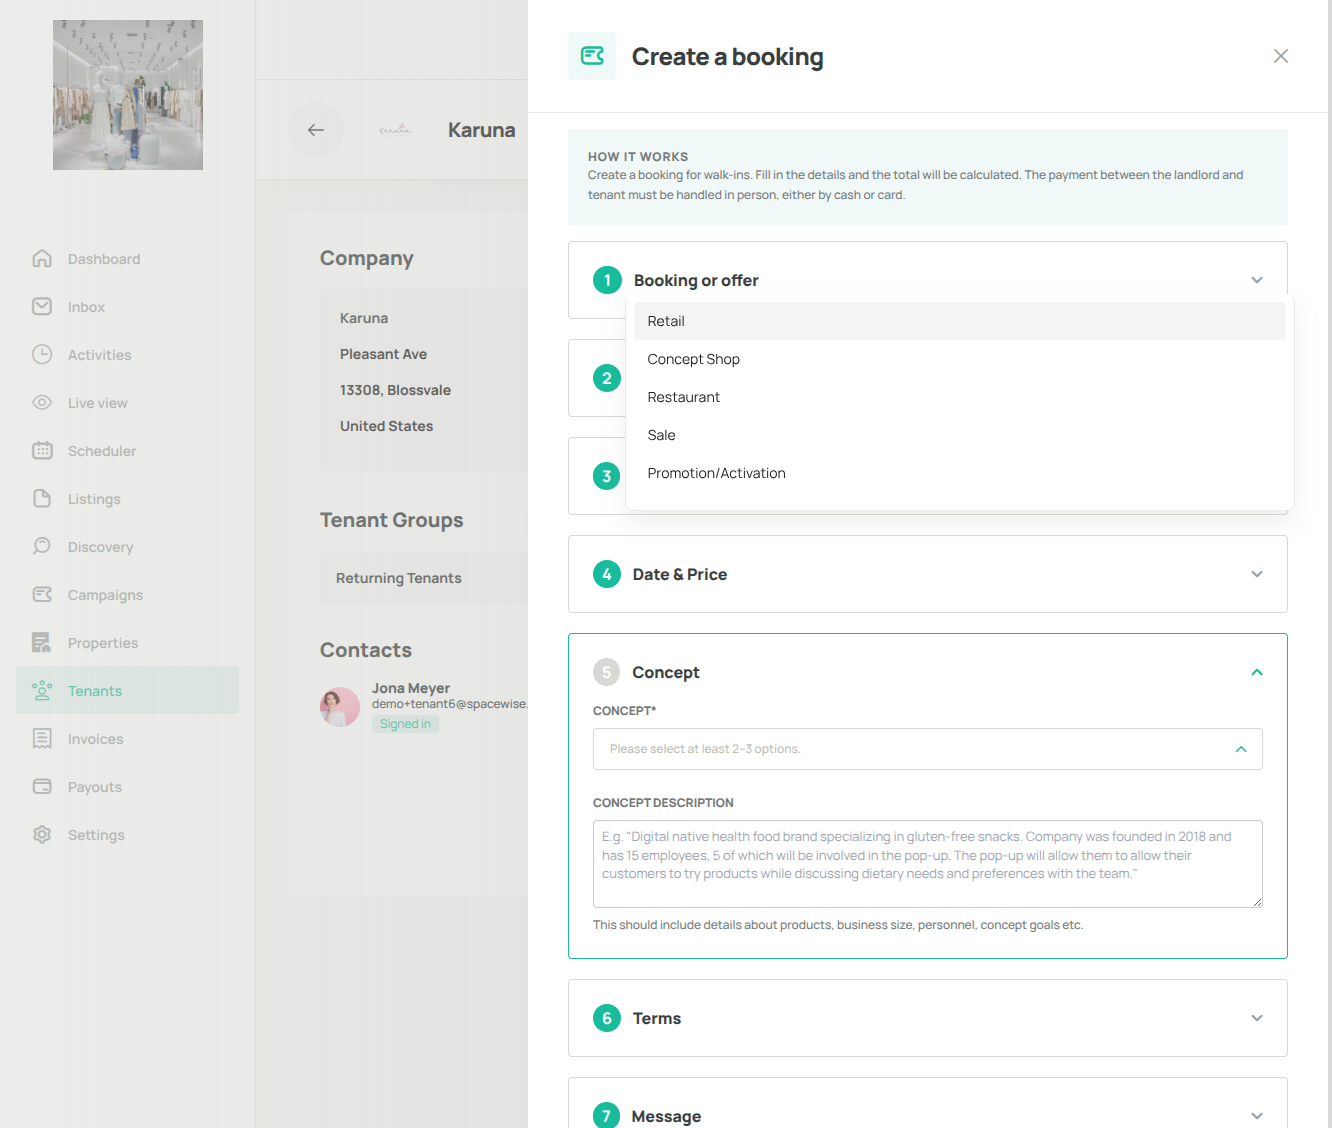Click Jona Meyer's avatar photo
The height and width of the screenshot is (1128, 1332).
(x=340, y=707)
